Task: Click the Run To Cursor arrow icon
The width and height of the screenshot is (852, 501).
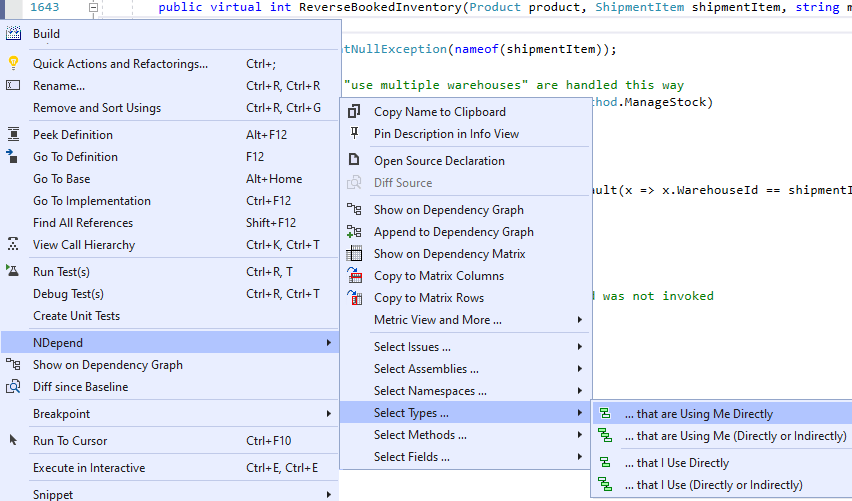Action: pyautogui.click(x=13, y=440)
